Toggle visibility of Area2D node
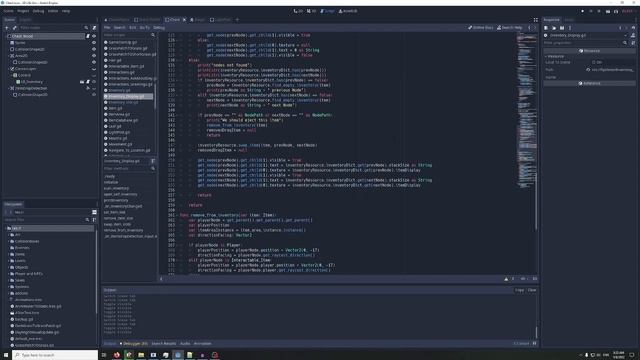This screenshot has width=640, height=360. coord(94,56)
